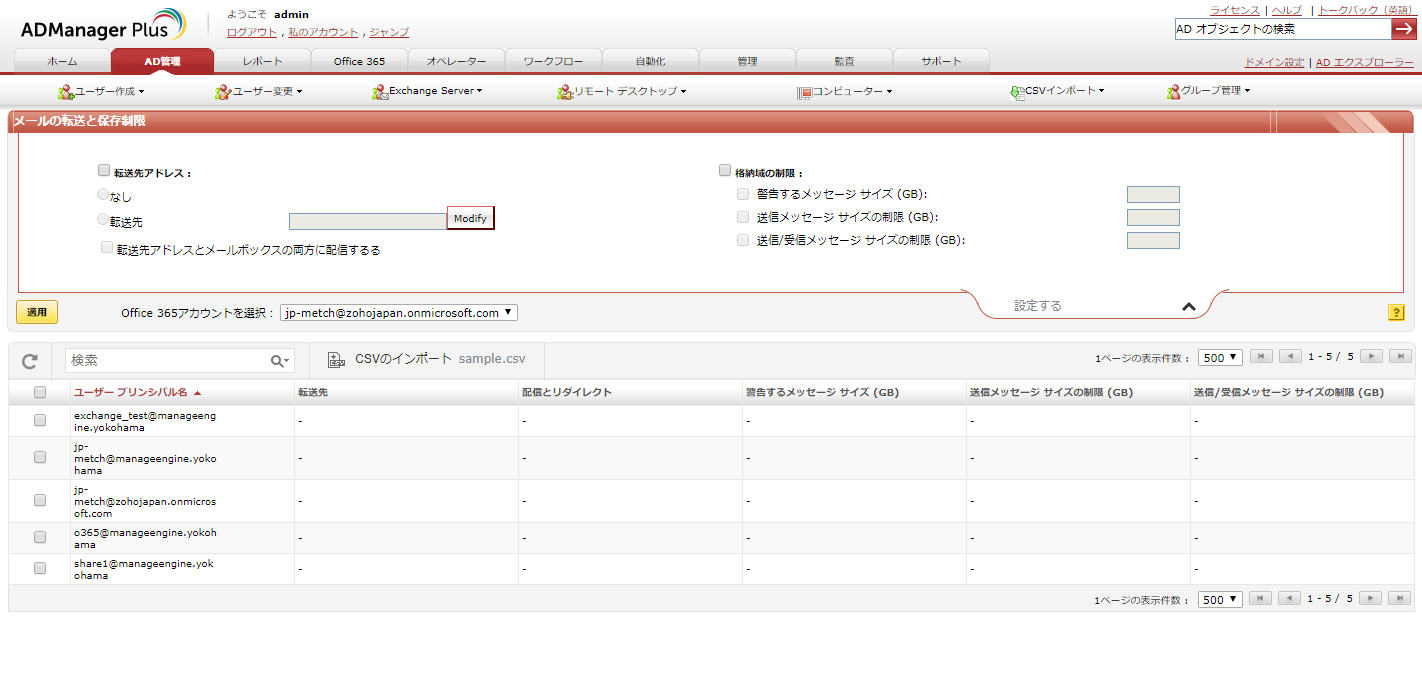Check 送信/受信メッセージ サイズの制限 (GB) option
1422x673 pixels.
pos(743,240)
